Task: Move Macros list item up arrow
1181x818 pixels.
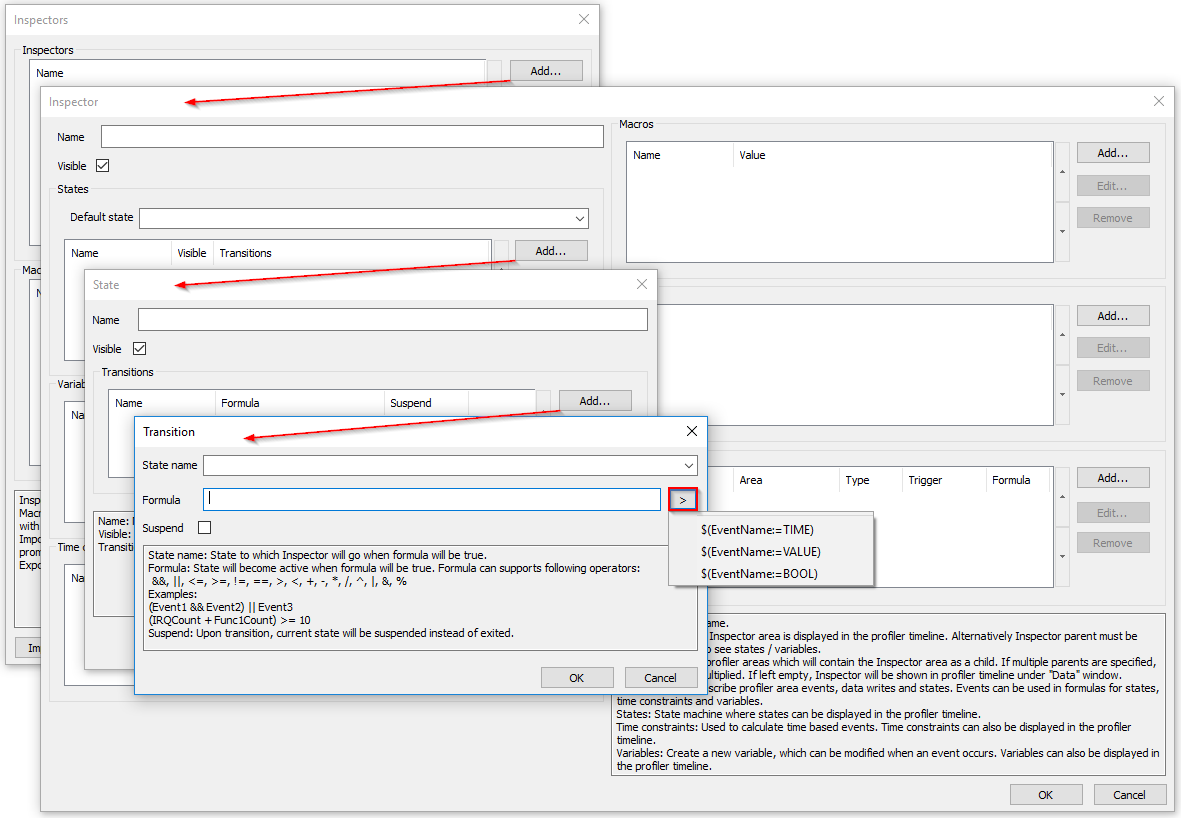Action: (1062, 171)
